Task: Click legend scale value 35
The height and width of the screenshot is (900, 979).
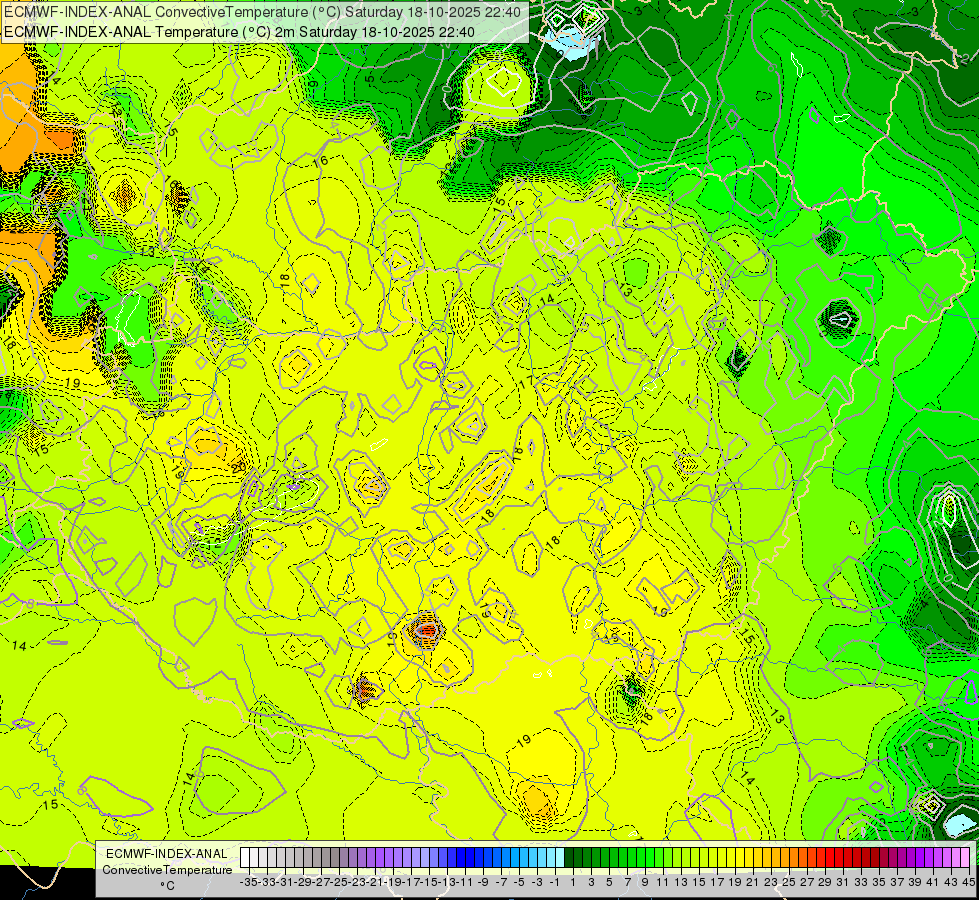Action: click(879, 883)
